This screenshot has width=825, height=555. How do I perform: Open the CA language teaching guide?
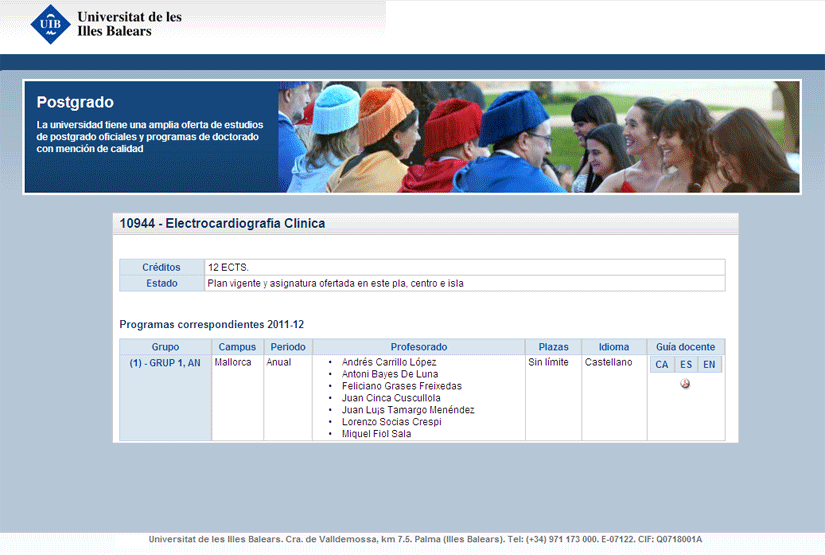tap(662, 365)
